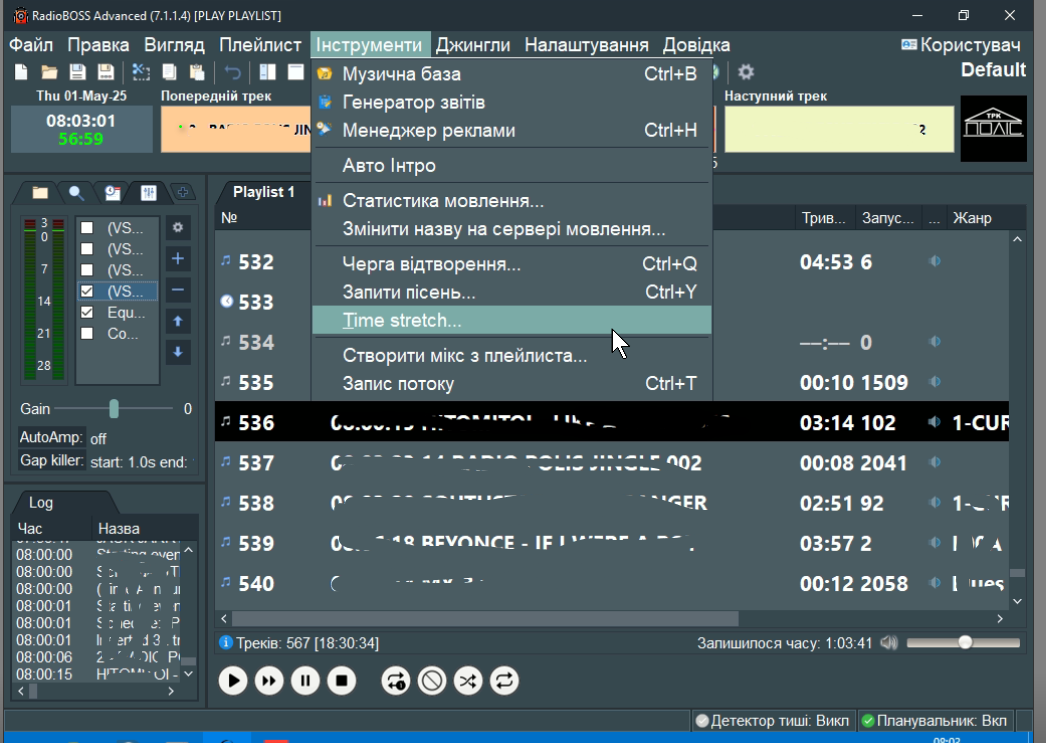Tick the third (VS... plugin checkbox
Image resolution: width=1046 pixels, height=743 pixels.
(x=87, y=270)
